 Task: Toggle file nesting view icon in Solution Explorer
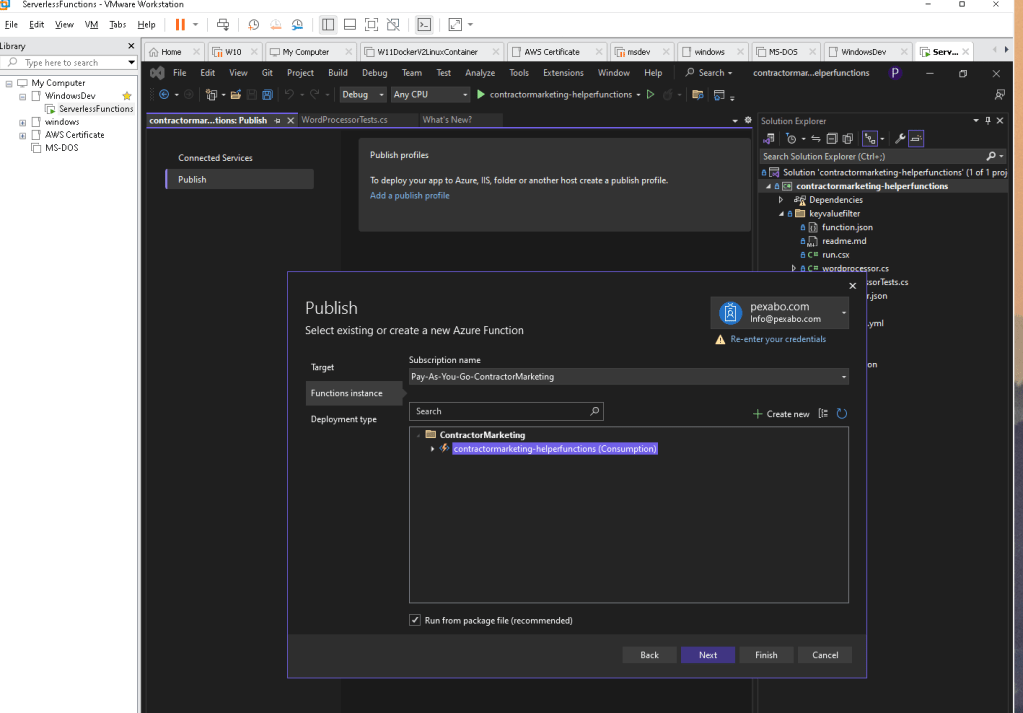(870, 138)
